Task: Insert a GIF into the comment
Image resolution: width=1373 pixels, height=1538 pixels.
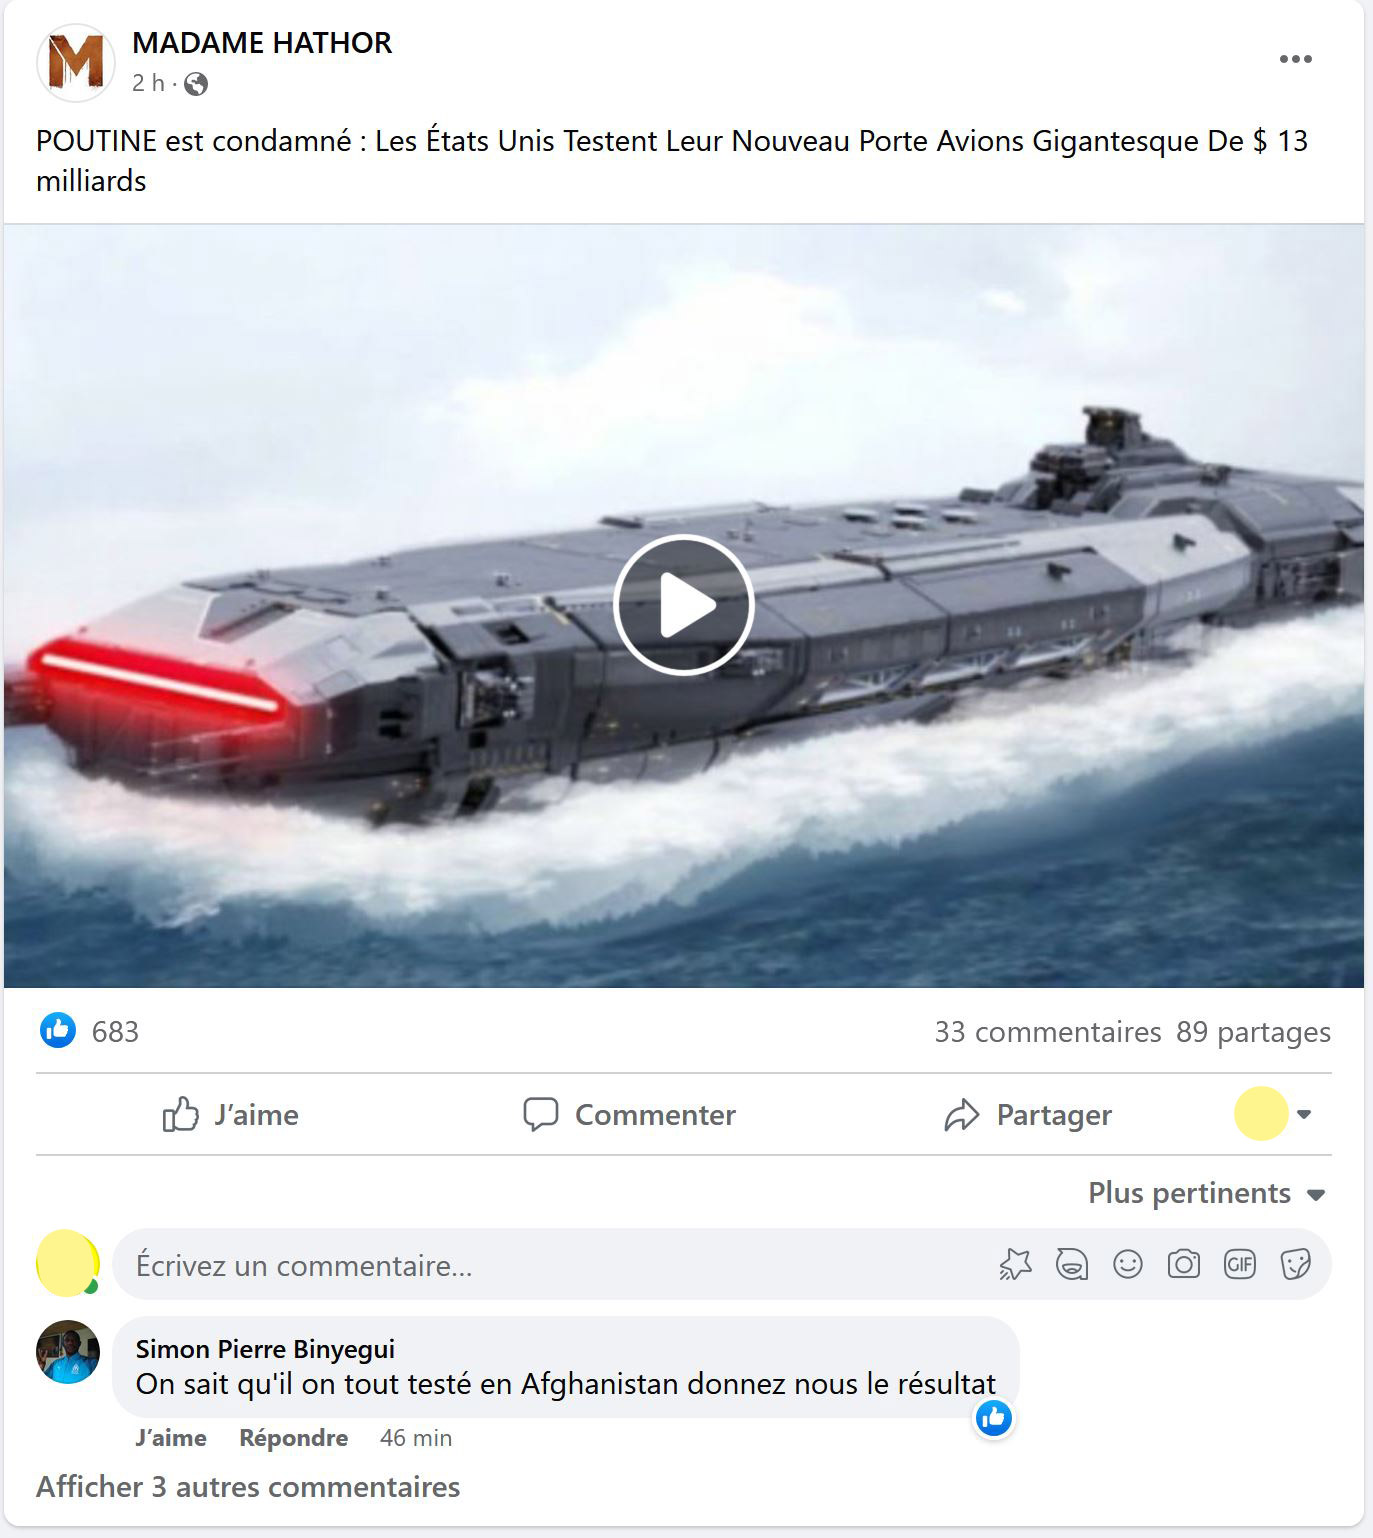Action: tap(1240, 1265)
